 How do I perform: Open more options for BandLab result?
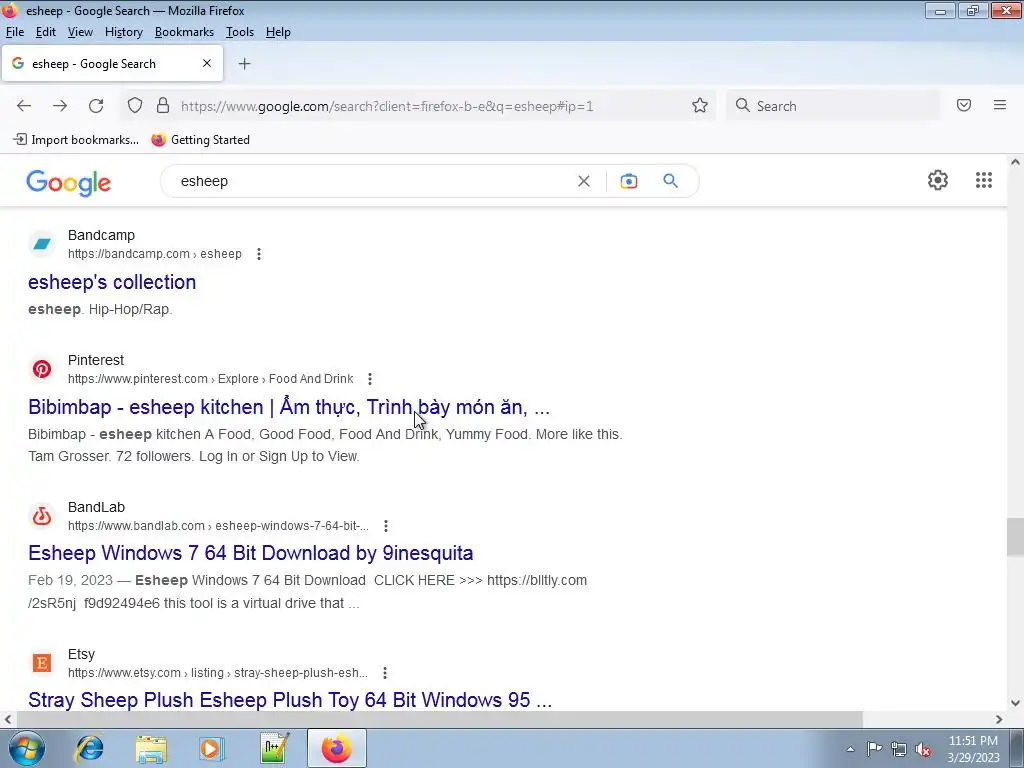[386, 526]
